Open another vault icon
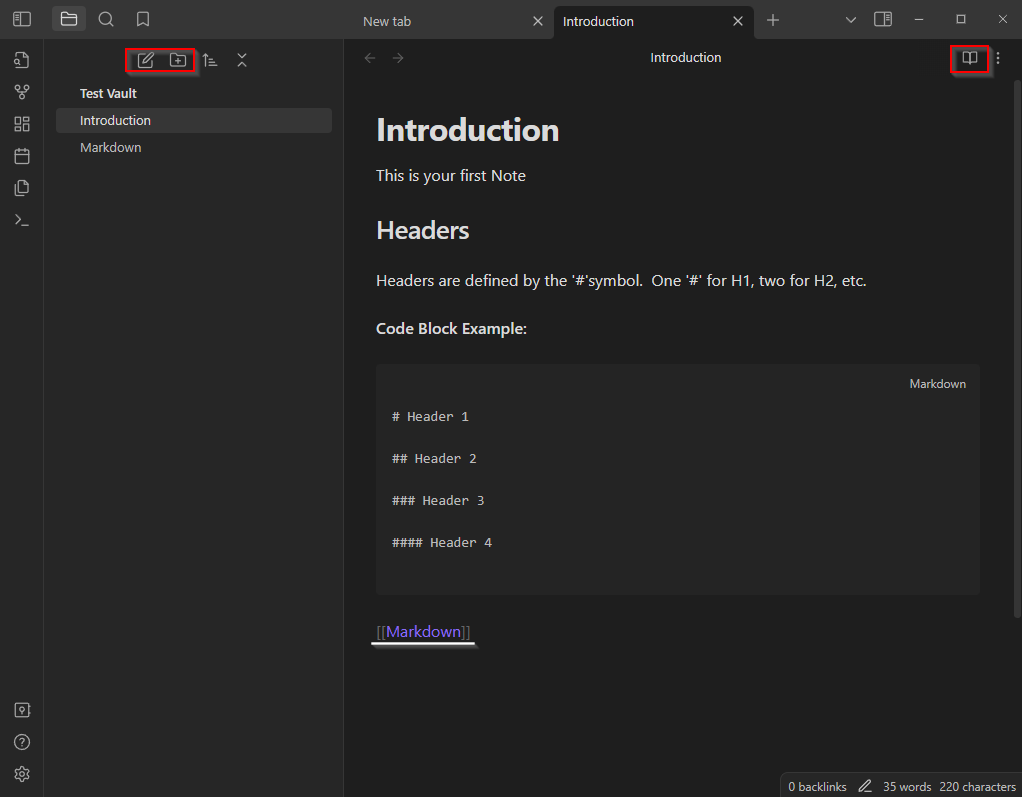The image size is (1022, 797). (x=22, y=710)
